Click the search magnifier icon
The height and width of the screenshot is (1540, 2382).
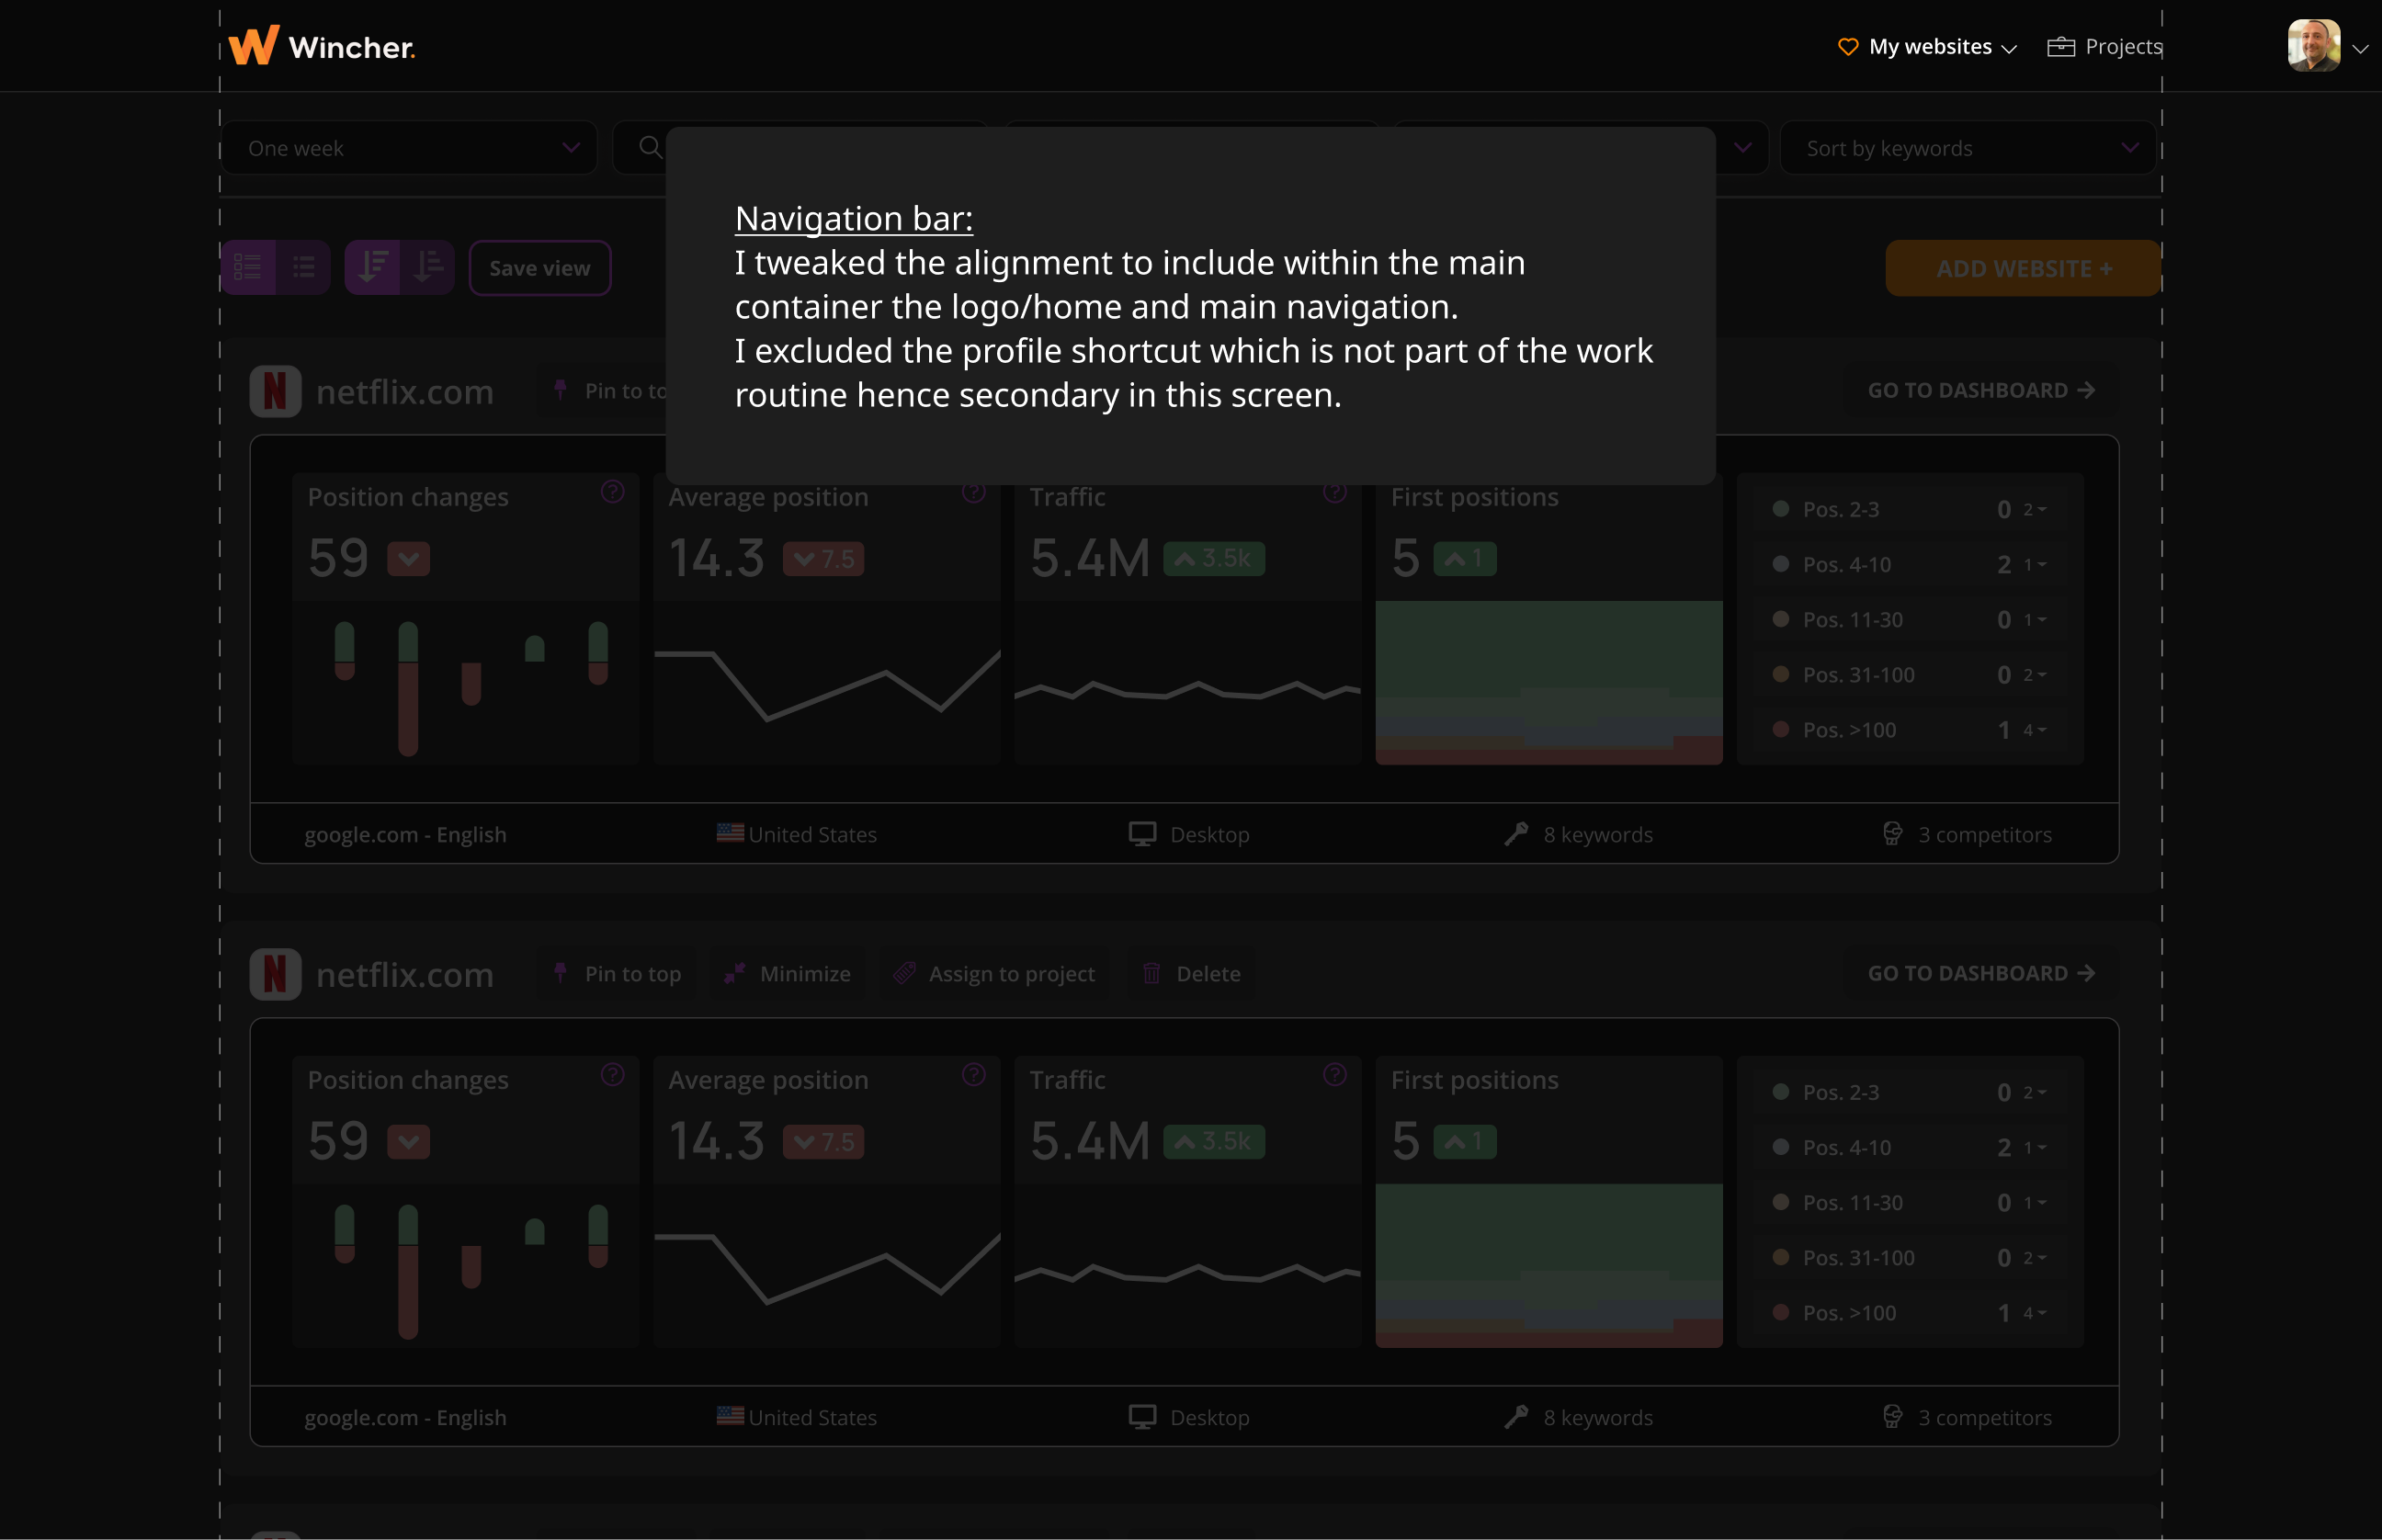649,147
